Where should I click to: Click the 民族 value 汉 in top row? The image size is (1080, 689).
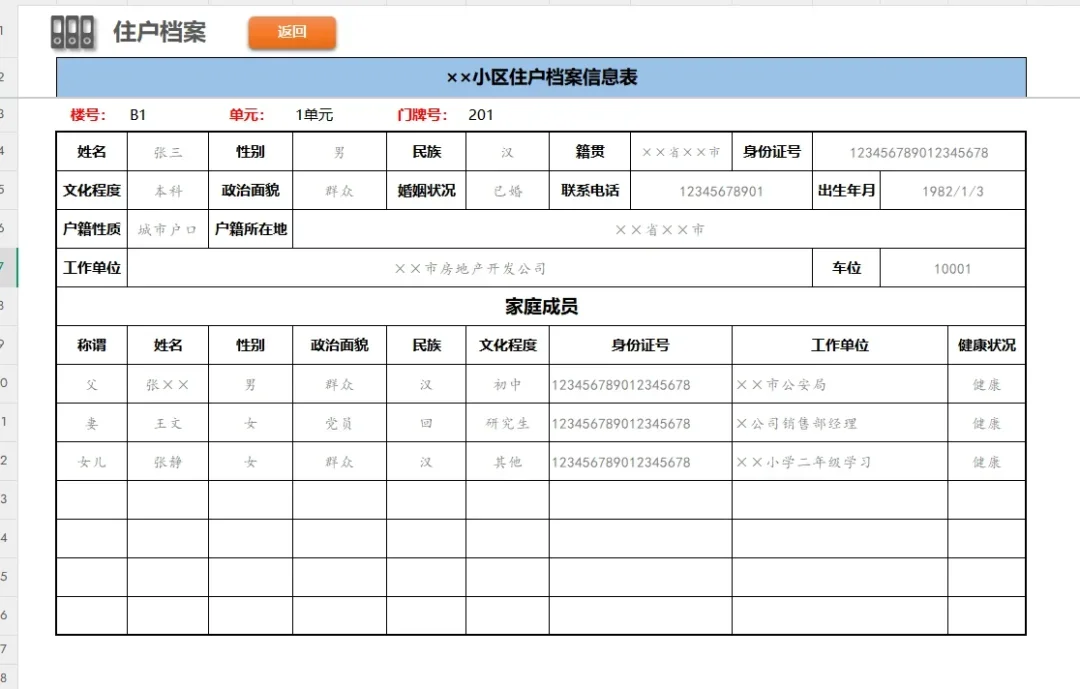pyautogui.click(x=508, y=152)
